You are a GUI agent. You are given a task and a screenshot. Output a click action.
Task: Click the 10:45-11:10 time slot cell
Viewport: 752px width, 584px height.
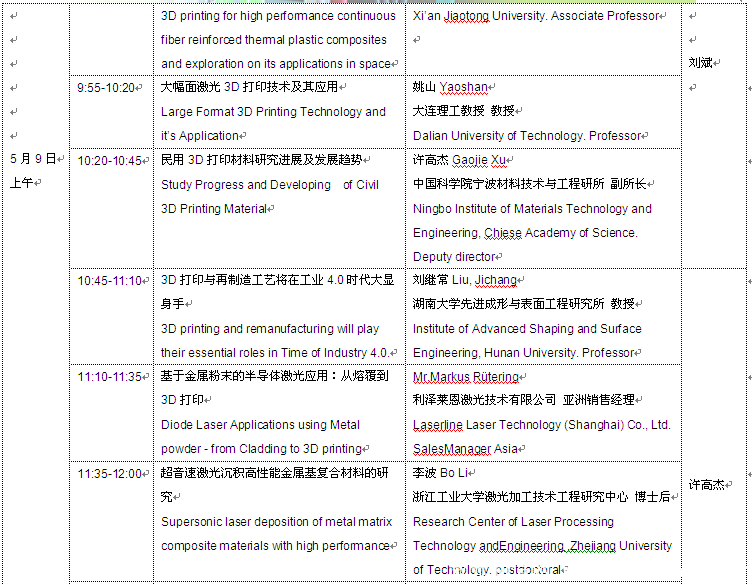point(110,280)
